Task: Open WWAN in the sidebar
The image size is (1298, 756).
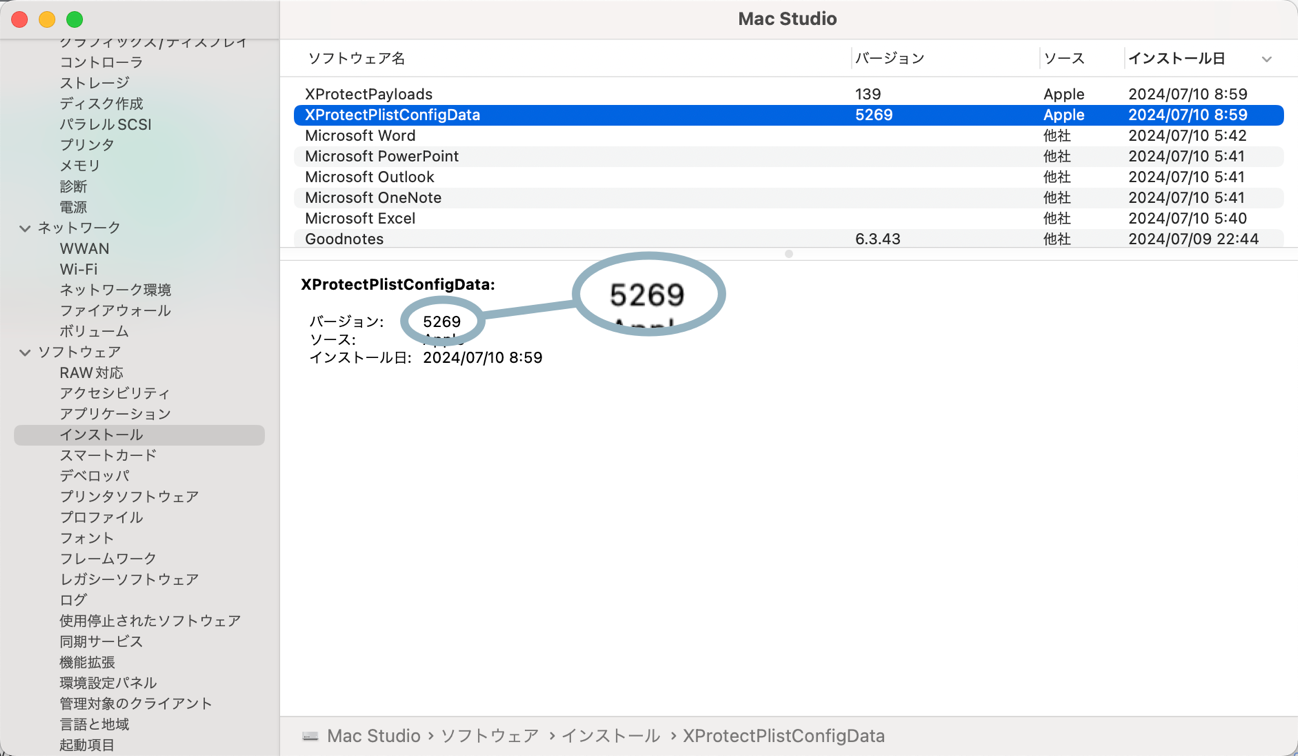Action: [x=84, y=249]
